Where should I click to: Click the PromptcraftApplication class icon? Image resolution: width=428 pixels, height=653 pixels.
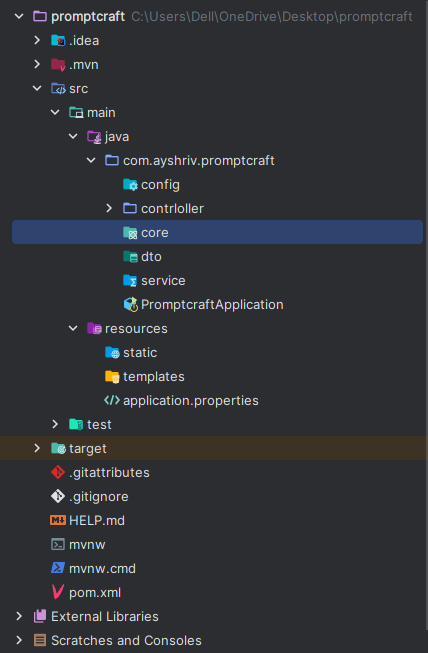click(131, 304)
